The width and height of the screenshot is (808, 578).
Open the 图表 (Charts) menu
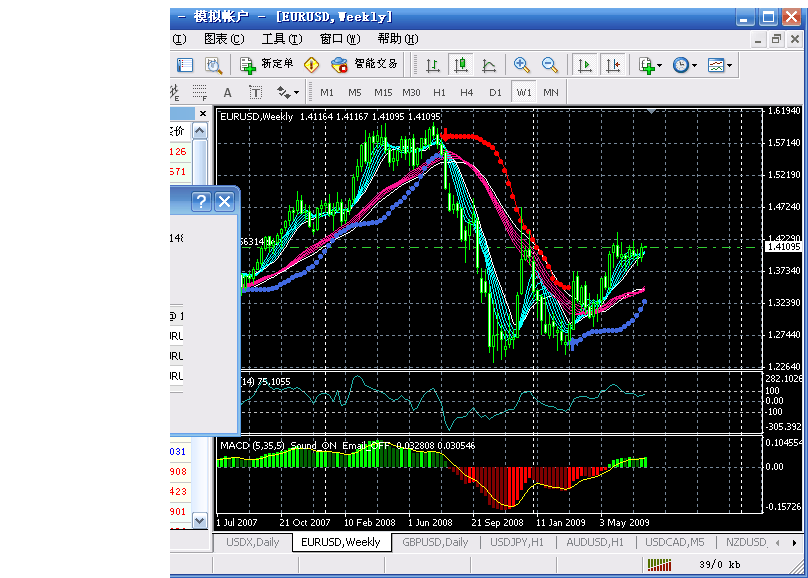tap(224, 39)
